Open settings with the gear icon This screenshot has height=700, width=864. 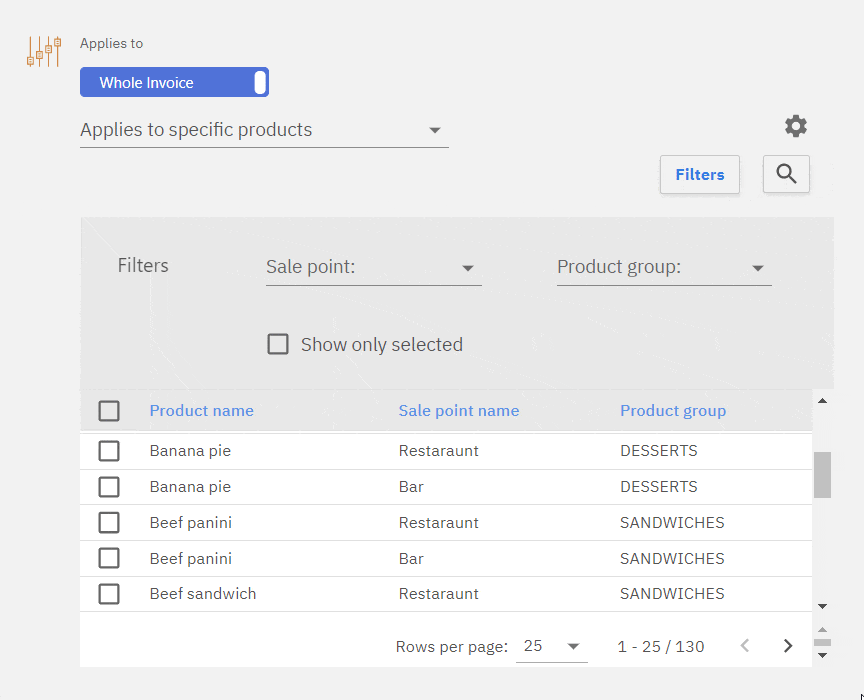point(795,126)
